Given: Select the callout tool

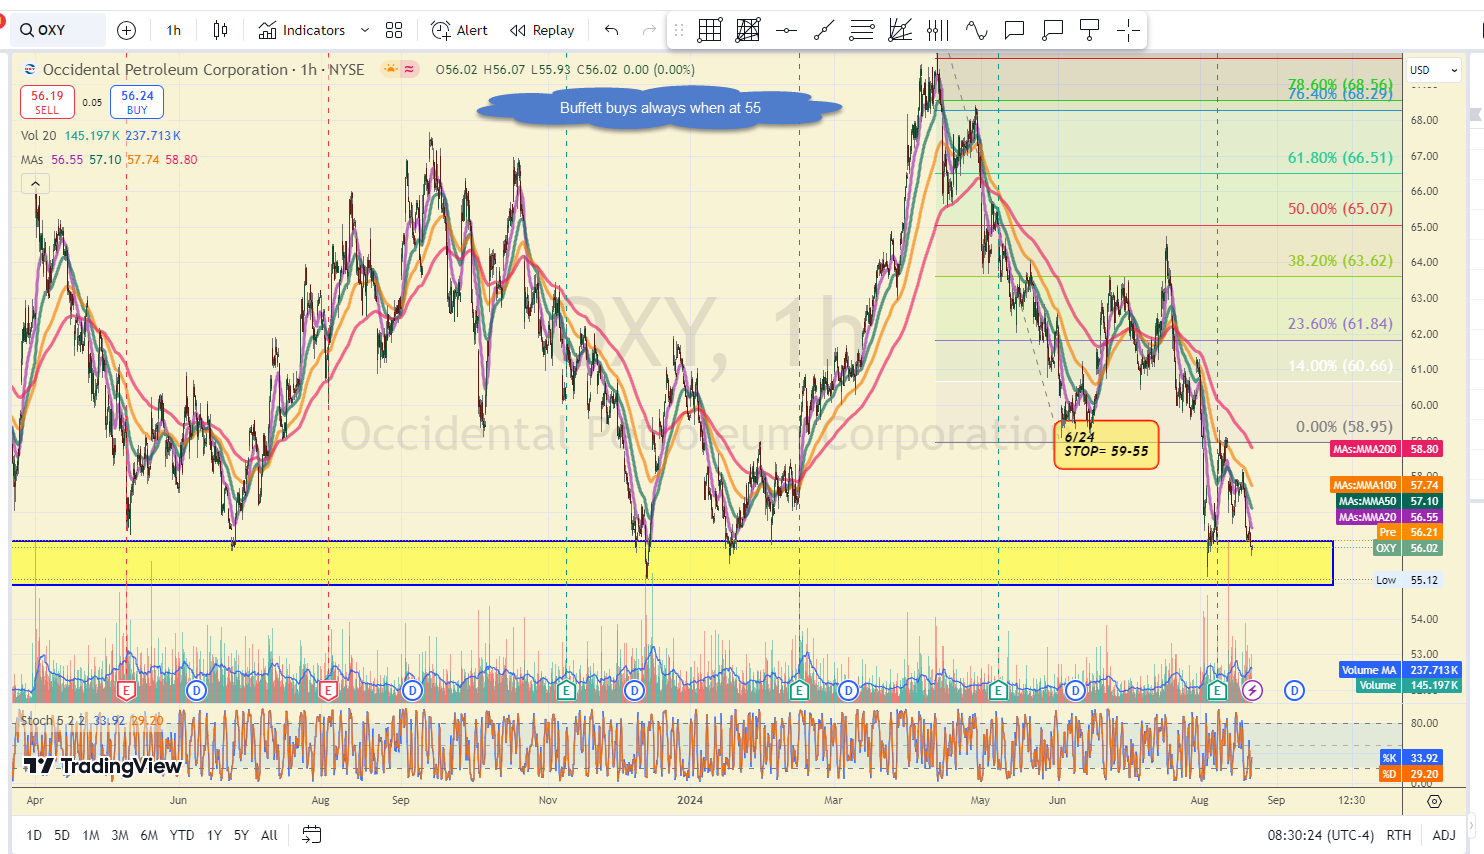Looking at the screenshot, I should 1052,30.
